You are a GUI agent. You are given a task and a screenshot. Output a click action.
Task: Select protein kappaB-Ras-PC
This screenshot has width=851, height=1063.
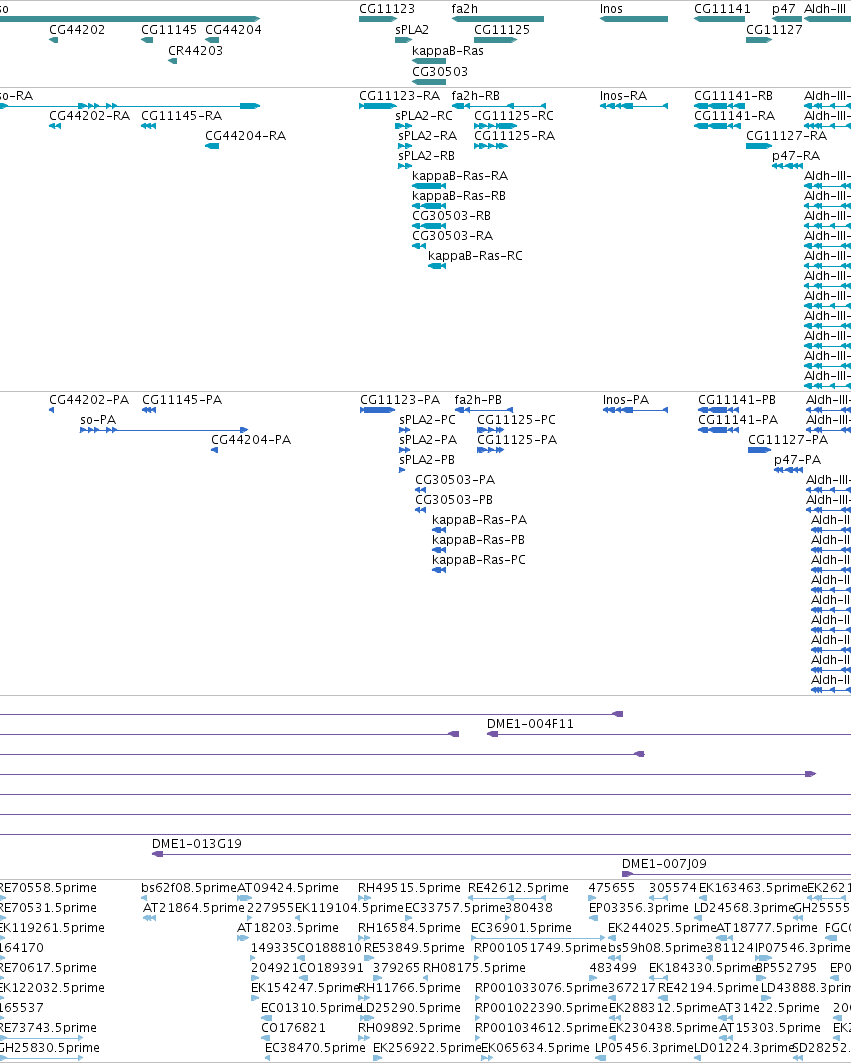[479, 560]
